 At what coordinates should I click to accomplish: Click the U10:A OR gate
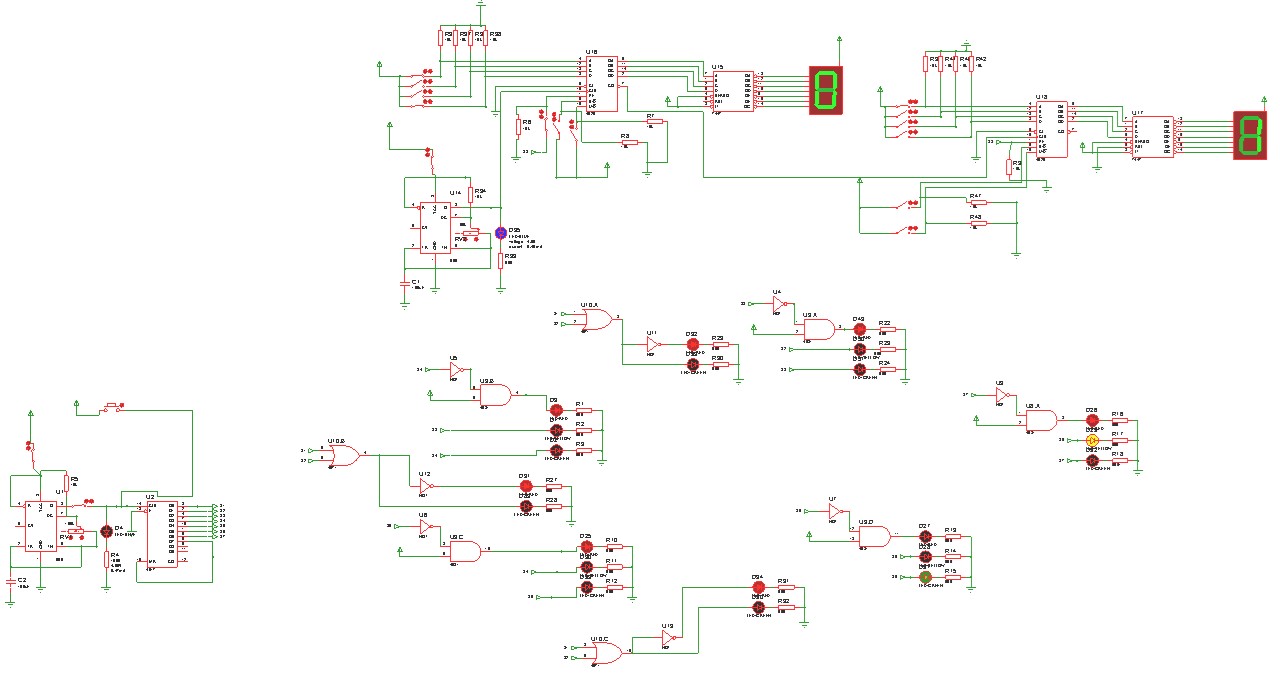pyautogui.click(x=597, y=319)
